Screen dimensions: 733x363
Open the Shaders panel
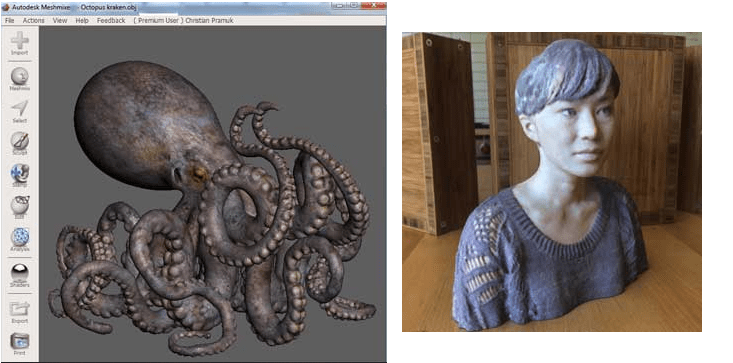tap(20, 276)
